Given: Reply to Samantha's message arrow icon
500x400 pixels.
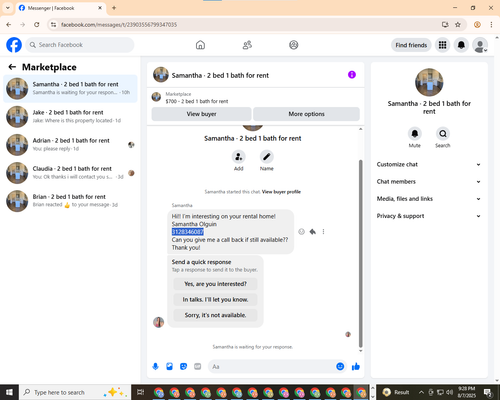Looking at the screenshot, I should [x=313, y=232].
